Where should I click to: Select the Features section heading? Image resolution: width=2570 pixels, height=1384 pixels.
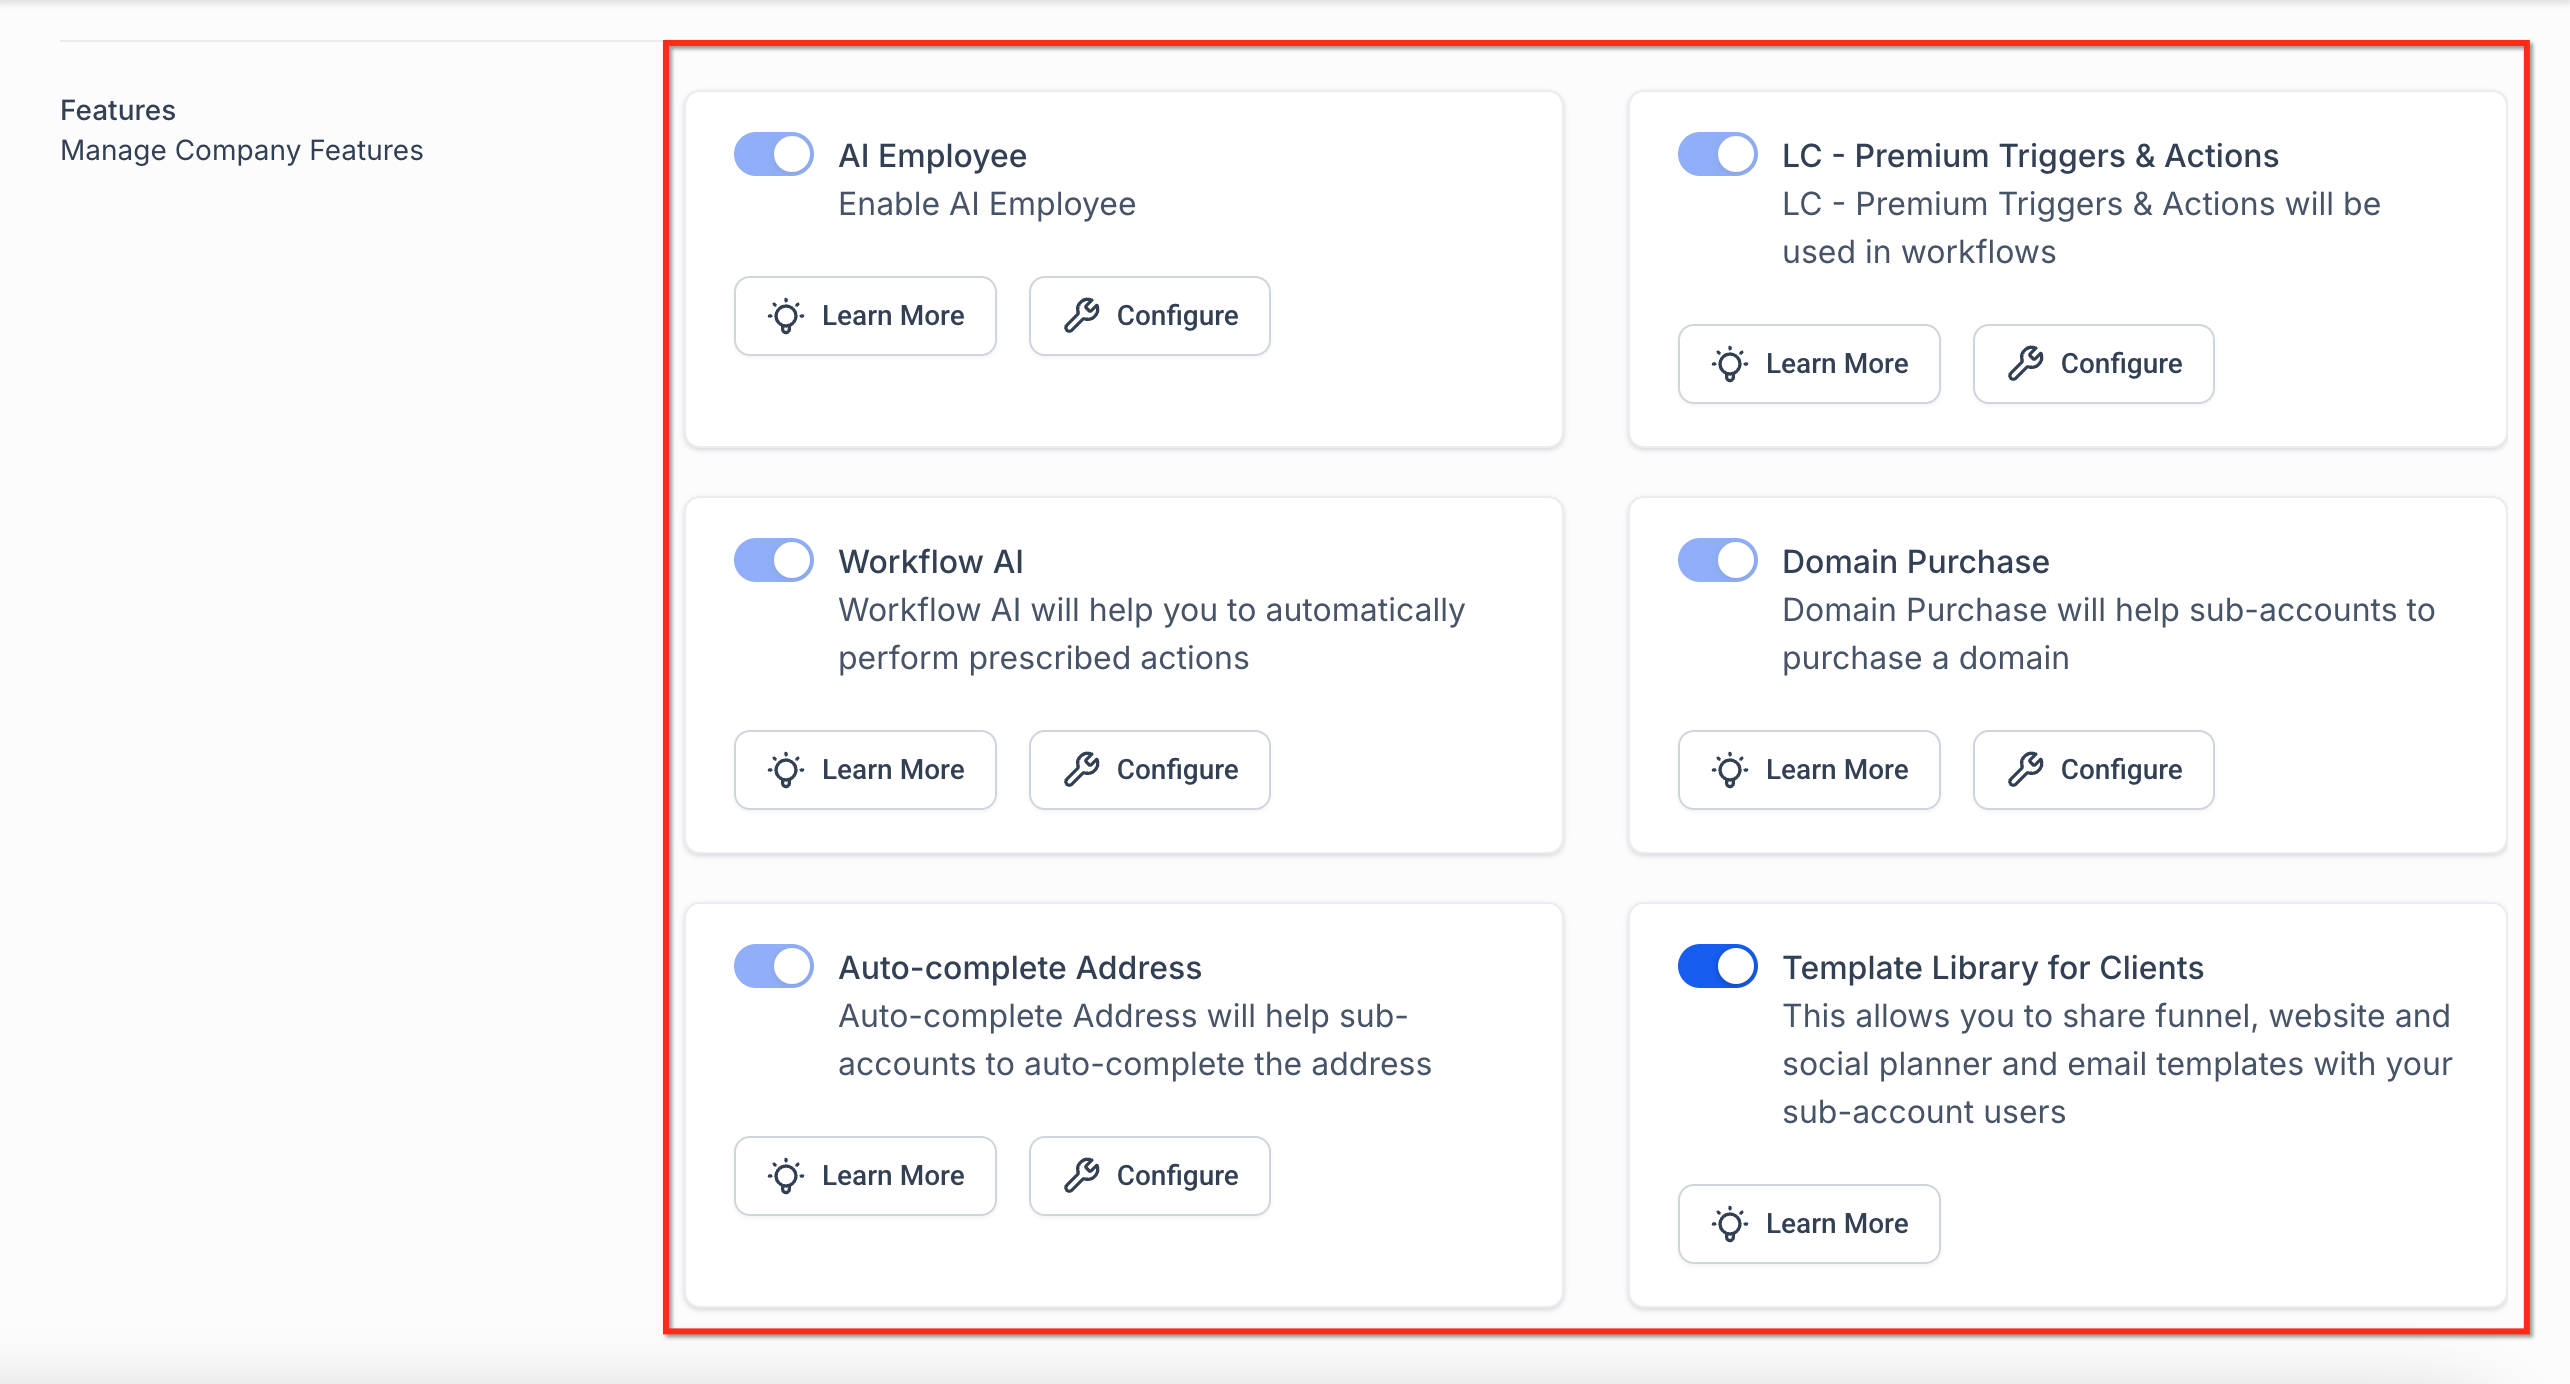coord(118,110)
